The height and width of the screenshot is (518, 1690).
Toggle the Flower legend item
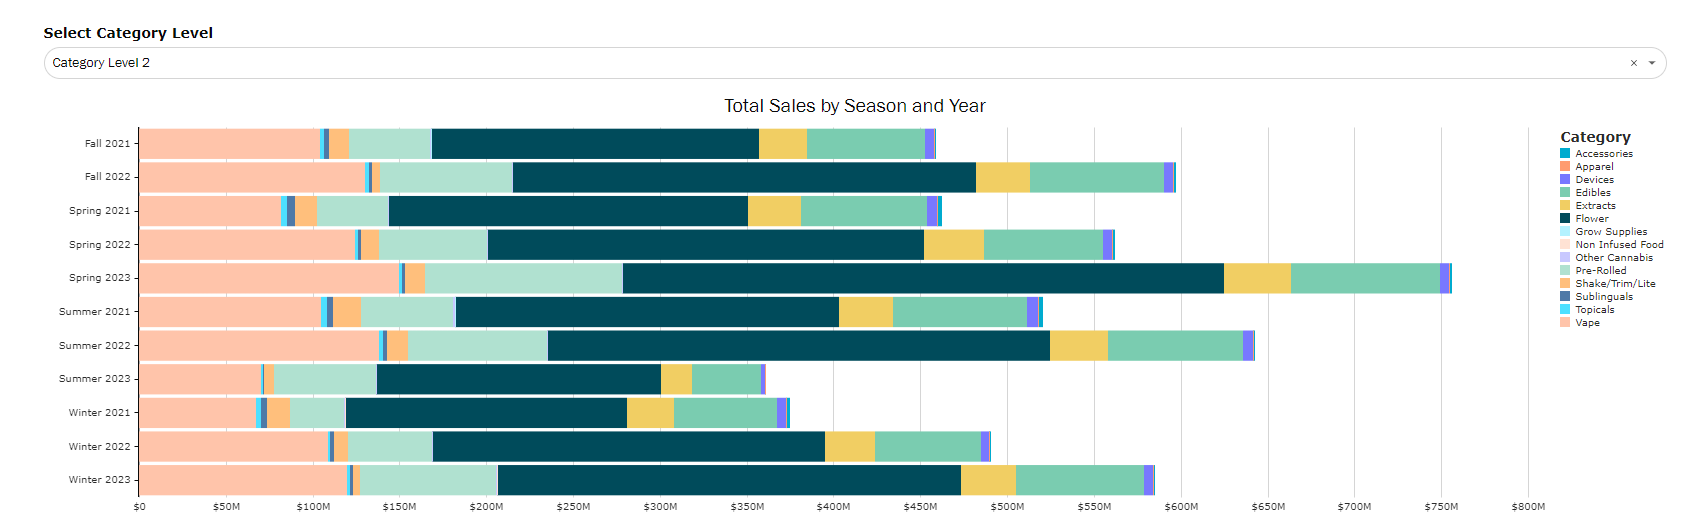pos(1591,219)
